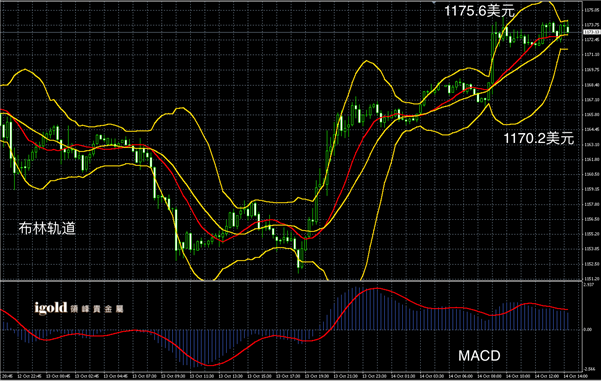
Task: Click the last candlestick on the chart
Action: pyautogui.click(x=568, y=29)
